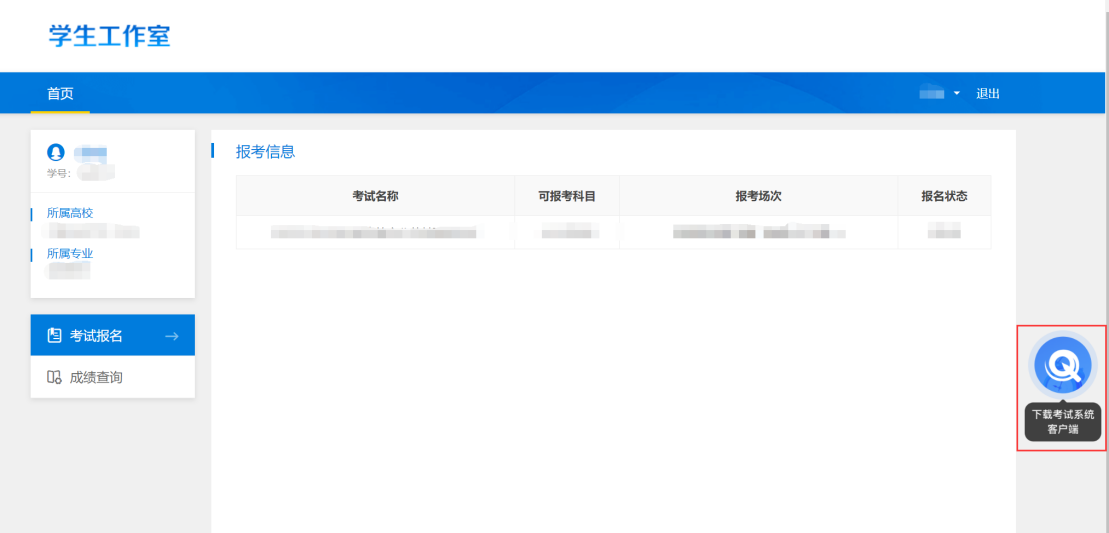The image size is (1109, 533).
Task: Select the 考试报名 text in sidebar
Action: [96, 336]
